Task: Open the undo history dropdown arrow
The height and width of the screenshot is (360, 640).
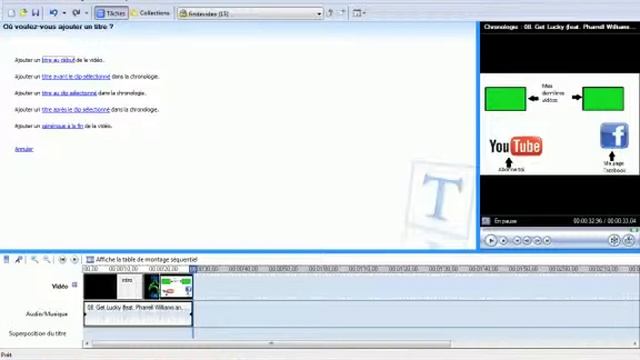Action: click(64, 13)
